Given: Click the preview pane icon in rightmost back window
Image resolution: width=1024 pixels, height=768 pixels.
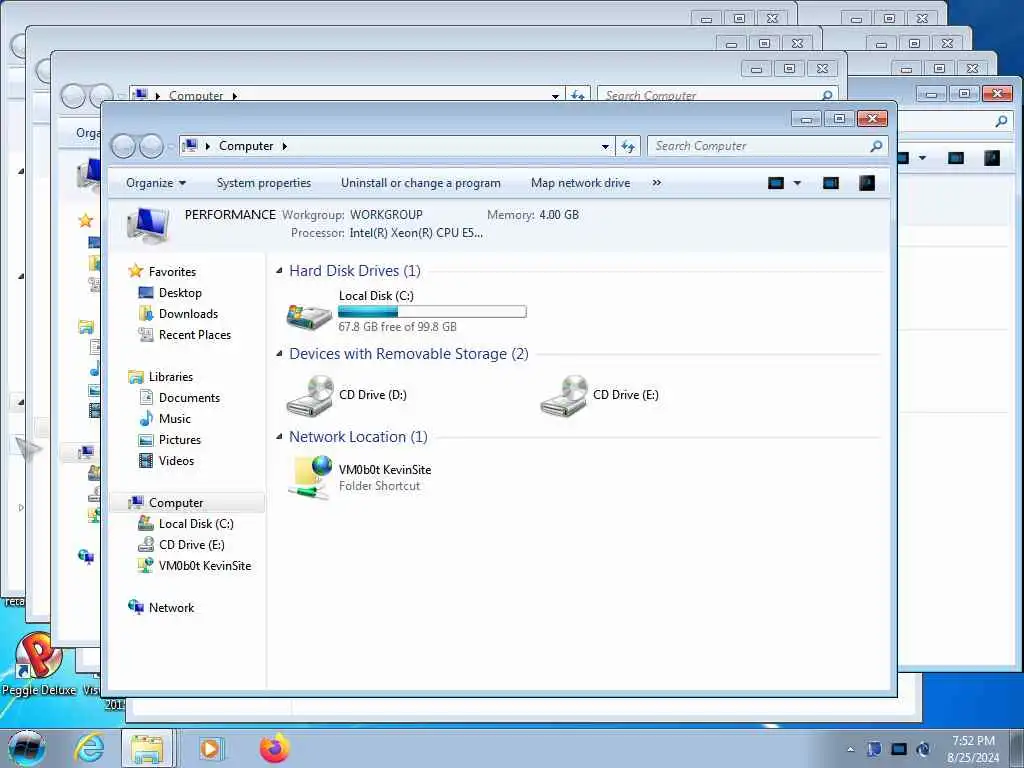Looking at the screenshot, I should point(955,157).
